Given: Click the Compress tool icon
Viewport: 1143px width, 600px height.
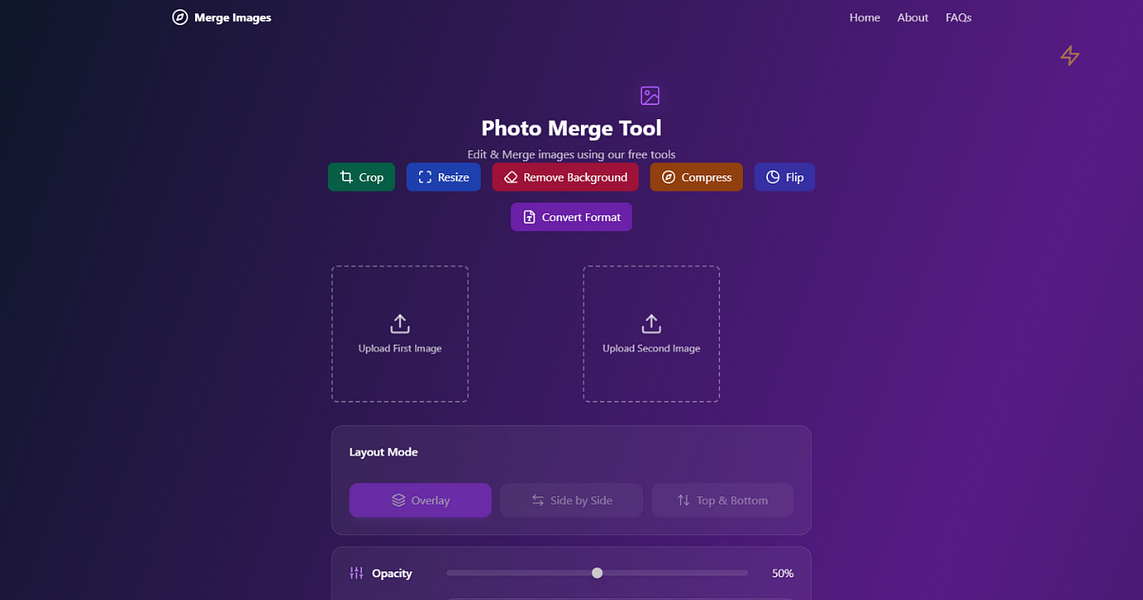Looking at the screenshot, I should (x=670, y=176).
